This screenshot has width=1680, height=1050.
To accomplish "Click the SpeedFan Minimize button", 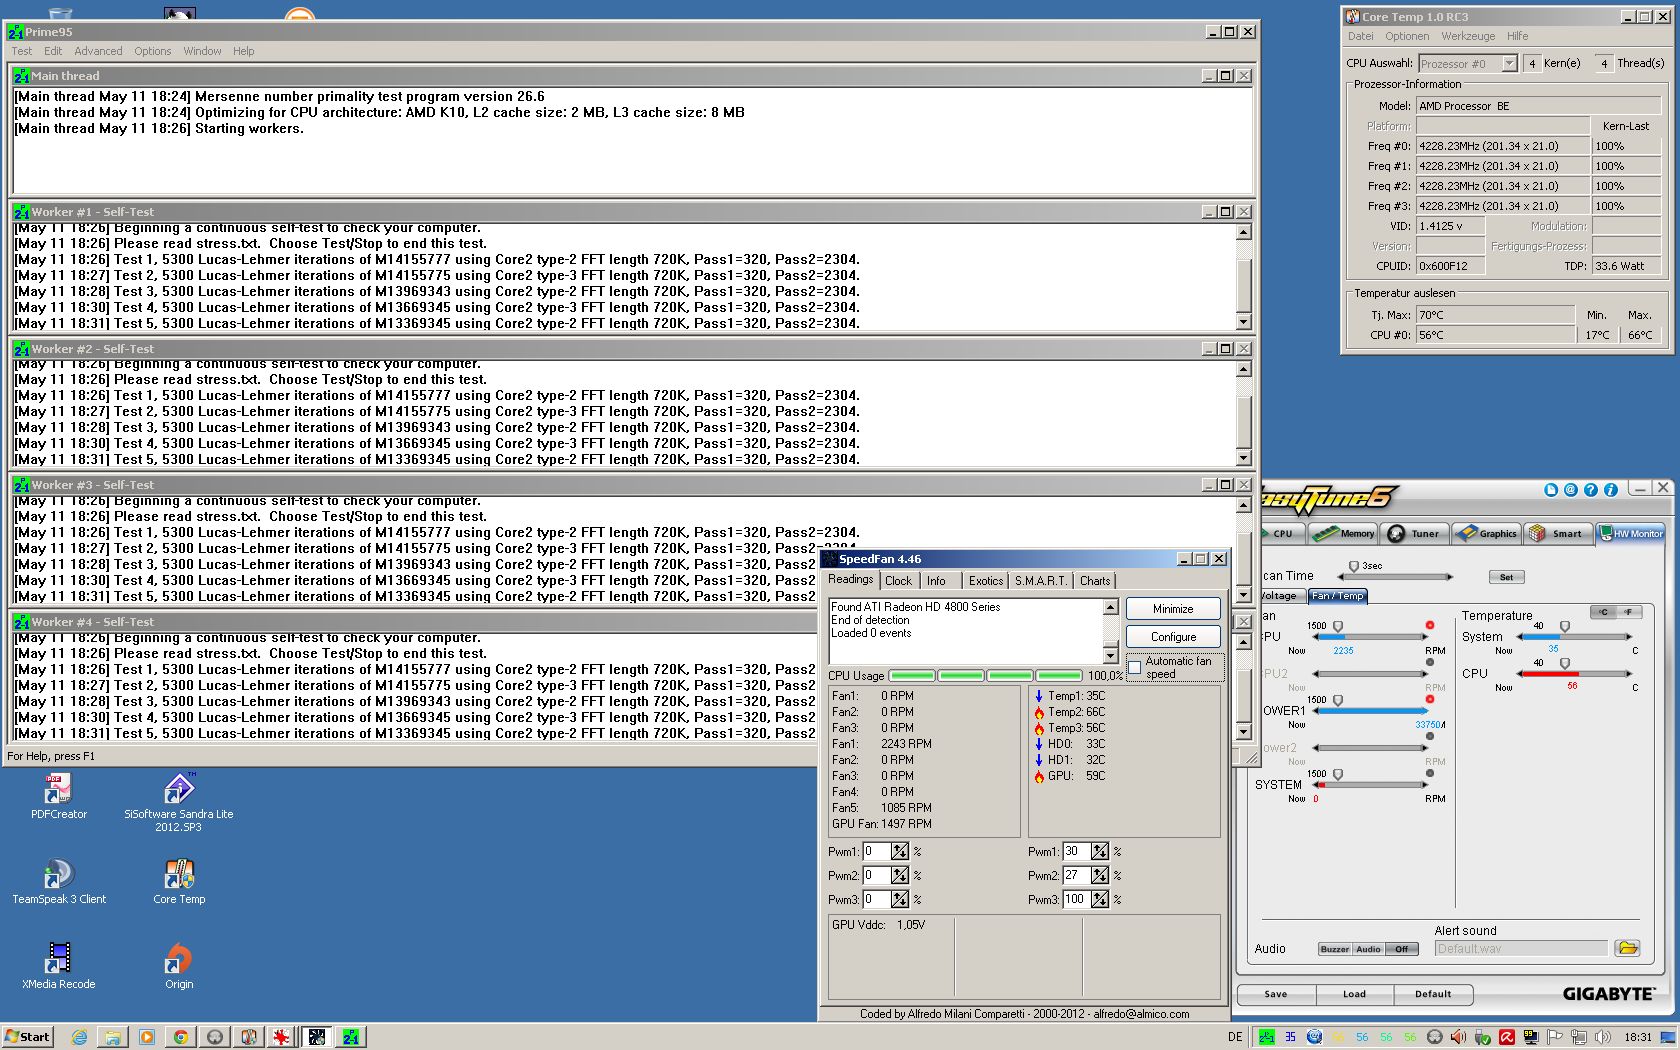I will [1173, 609].
